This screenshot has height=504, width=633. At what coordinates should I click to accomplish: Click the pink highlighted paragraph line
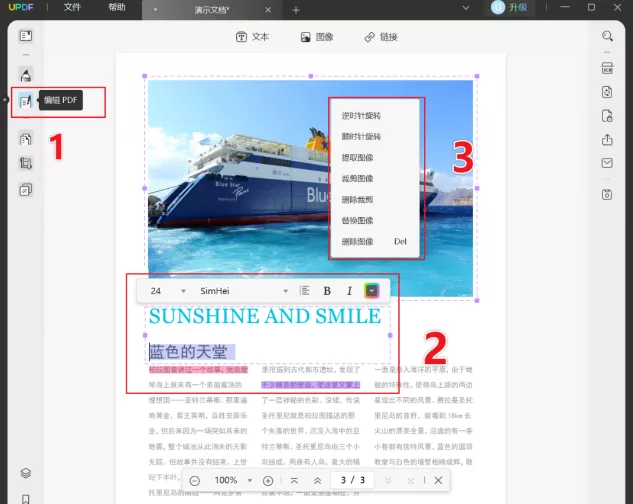point(198,370)
